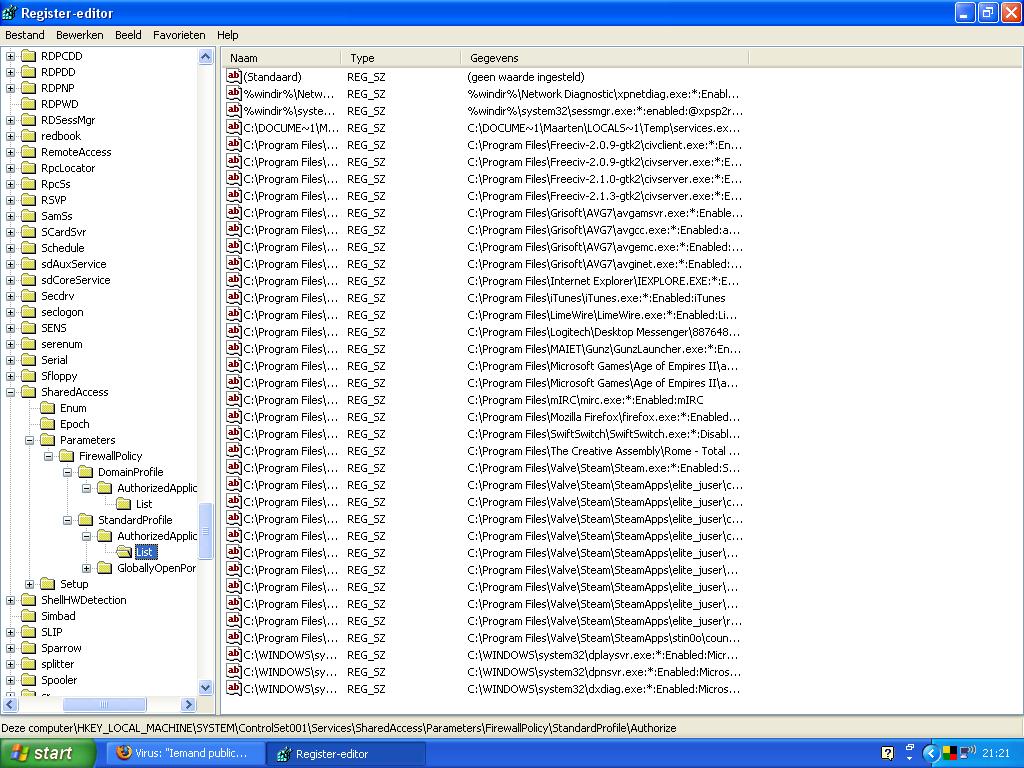Click the RDPCDD folder icon
1024x768 pixels.
click(x=28, y=56)
